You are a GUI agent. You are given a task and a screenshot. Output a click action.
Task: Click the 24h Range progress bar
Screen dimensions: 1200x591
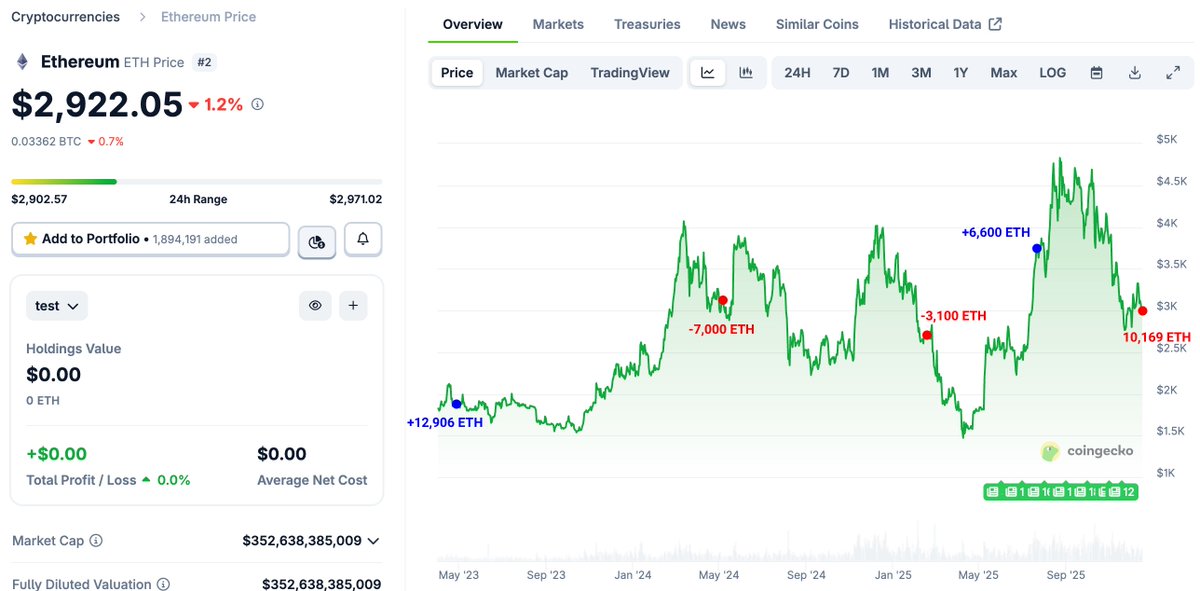click(x=196, y=182)
